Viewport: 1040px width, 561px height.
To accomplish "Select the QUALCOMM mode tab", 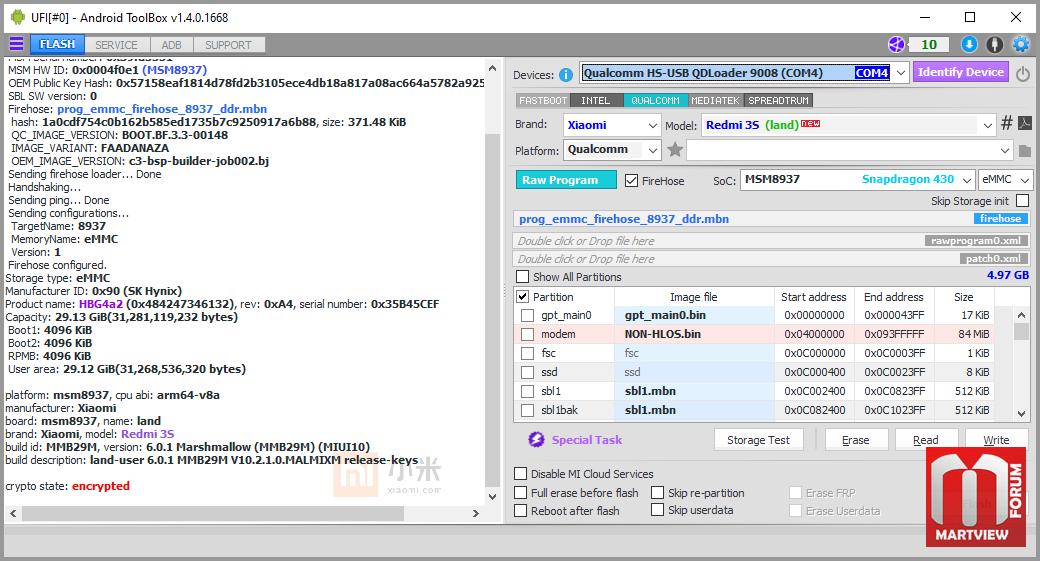I will (x=655, y=101).
